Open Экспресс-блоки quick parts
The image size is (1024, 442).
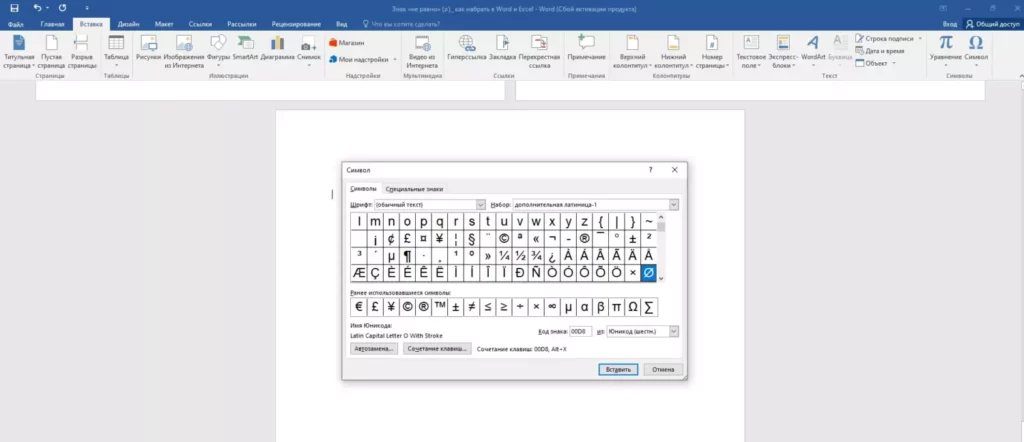pos(784,52)
